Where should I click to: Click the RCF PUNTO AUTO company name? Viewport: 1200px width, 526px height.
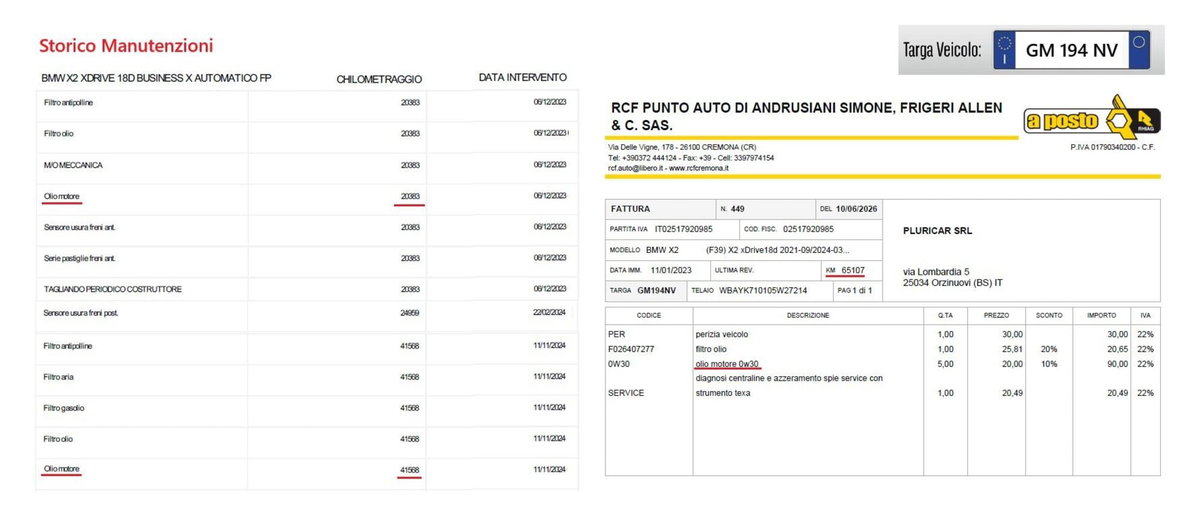(x=806, y=116)
